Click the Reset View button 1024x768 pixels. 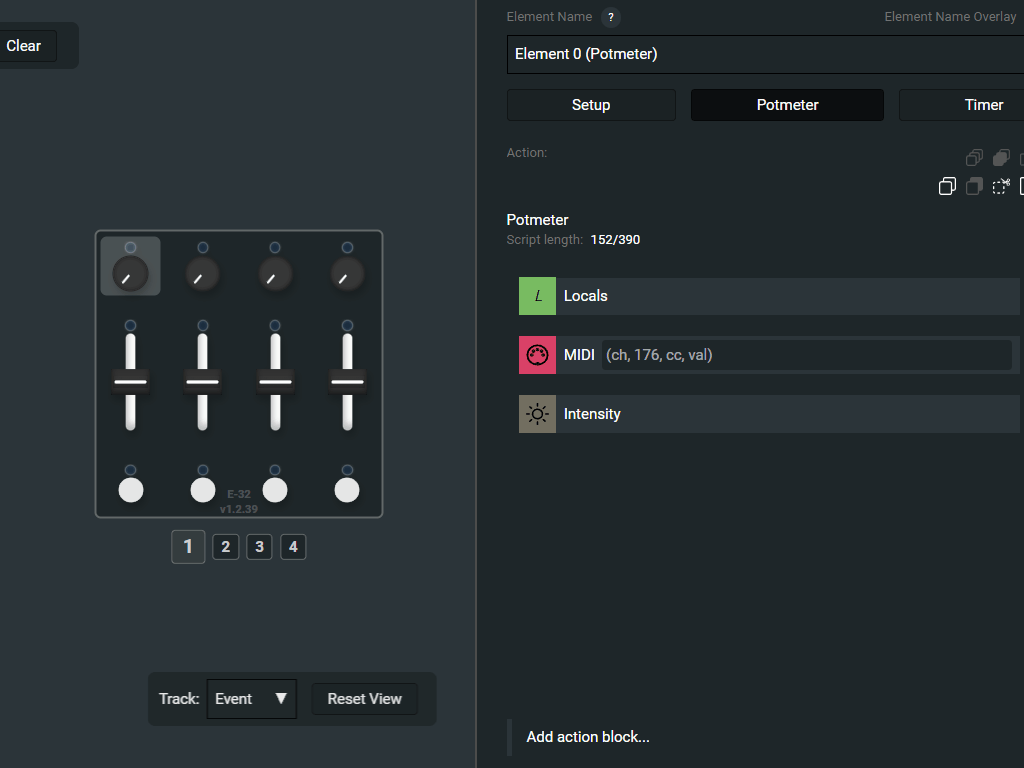(x=364, y=699)
